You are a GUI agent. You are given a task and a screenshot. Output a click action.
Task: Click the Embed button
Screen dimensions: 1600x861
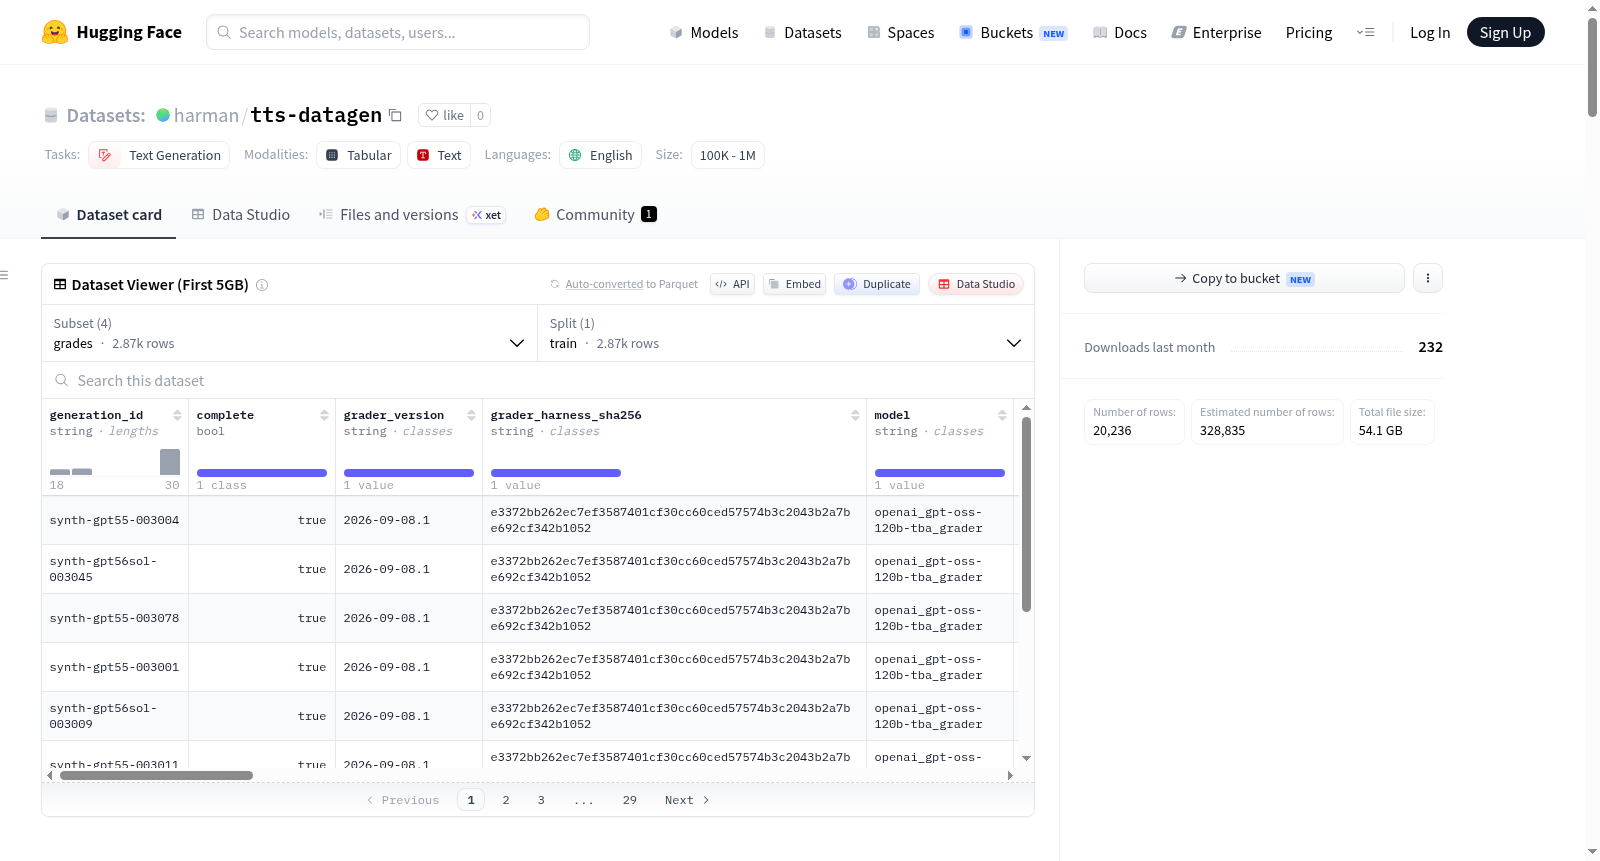point(795,284)
